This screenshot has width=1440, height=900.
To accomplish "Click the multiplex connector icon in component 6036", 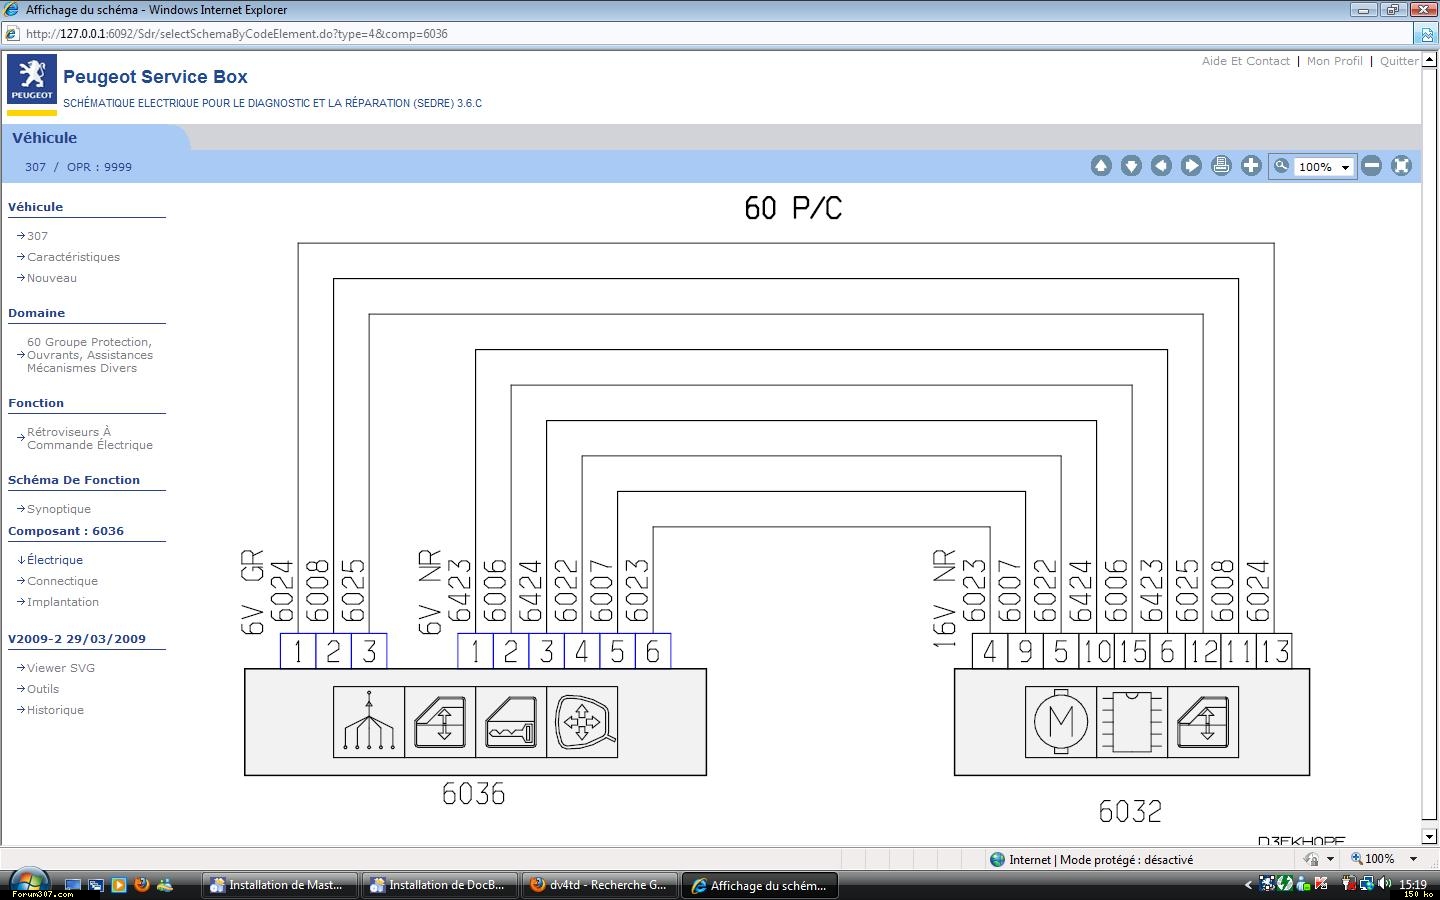I will (x=369, y=722).
